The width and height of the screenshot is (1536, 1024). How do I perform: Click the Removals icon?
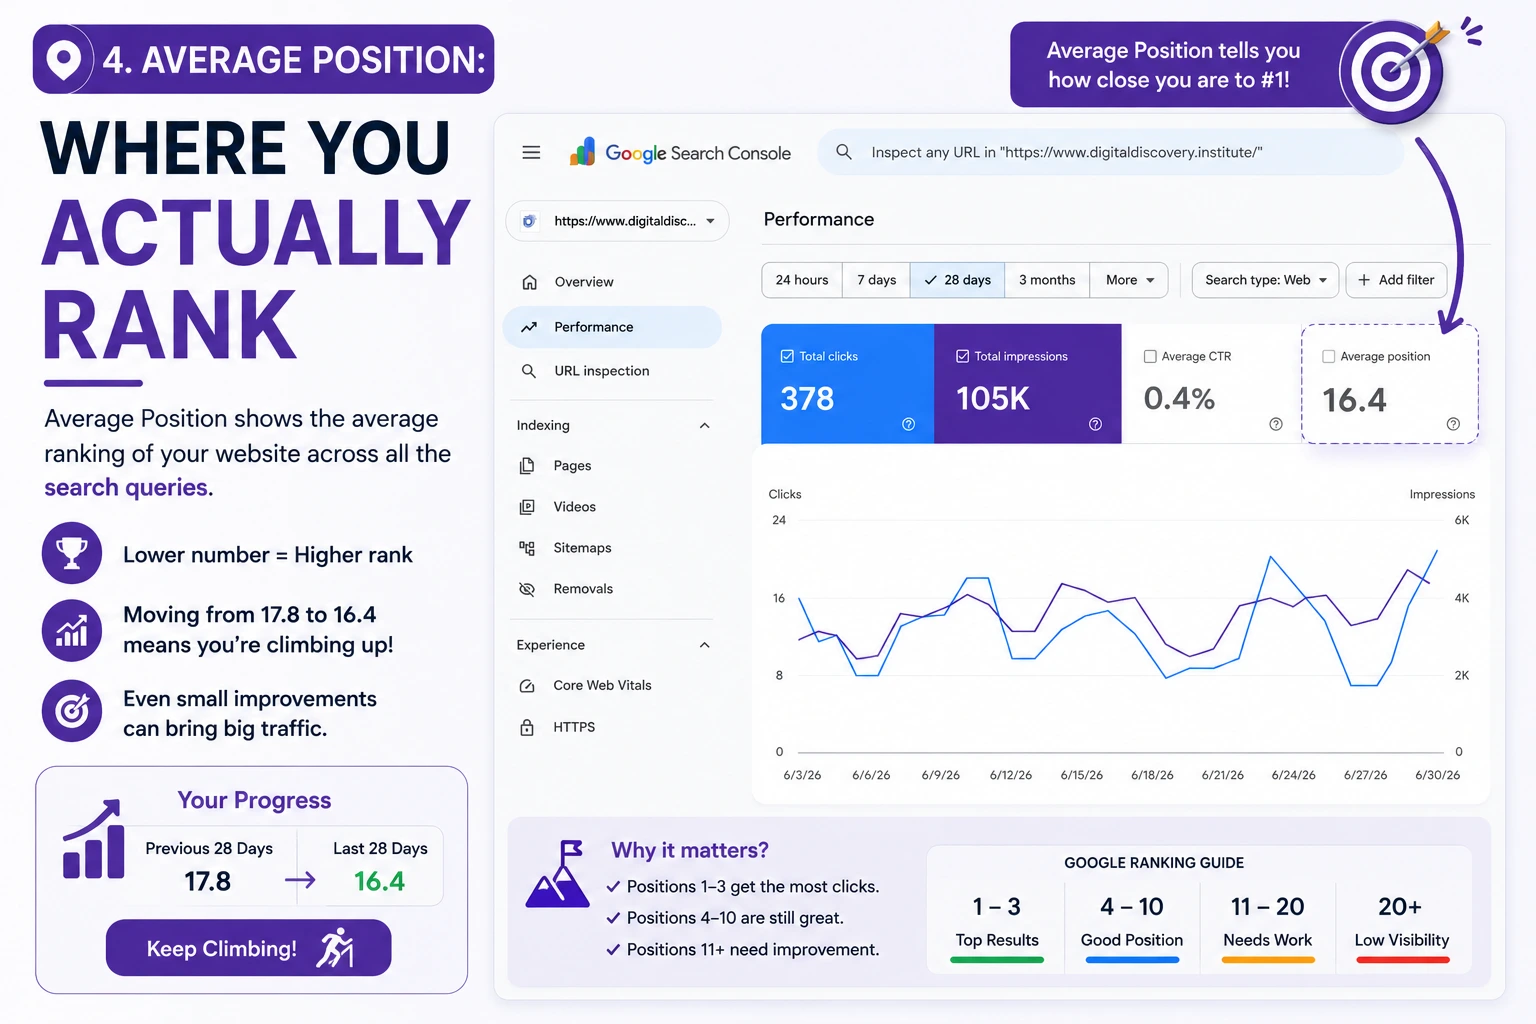(527, 589)
